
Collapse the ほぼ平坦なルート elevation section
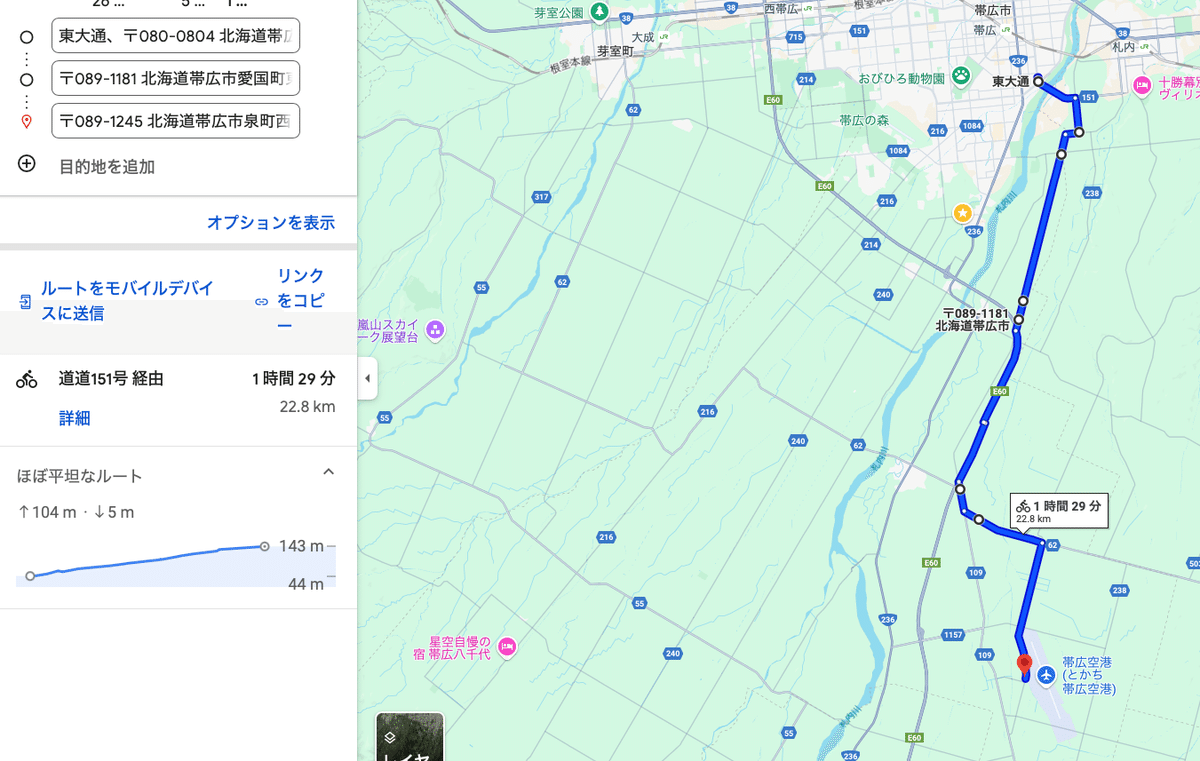(328, 471)
